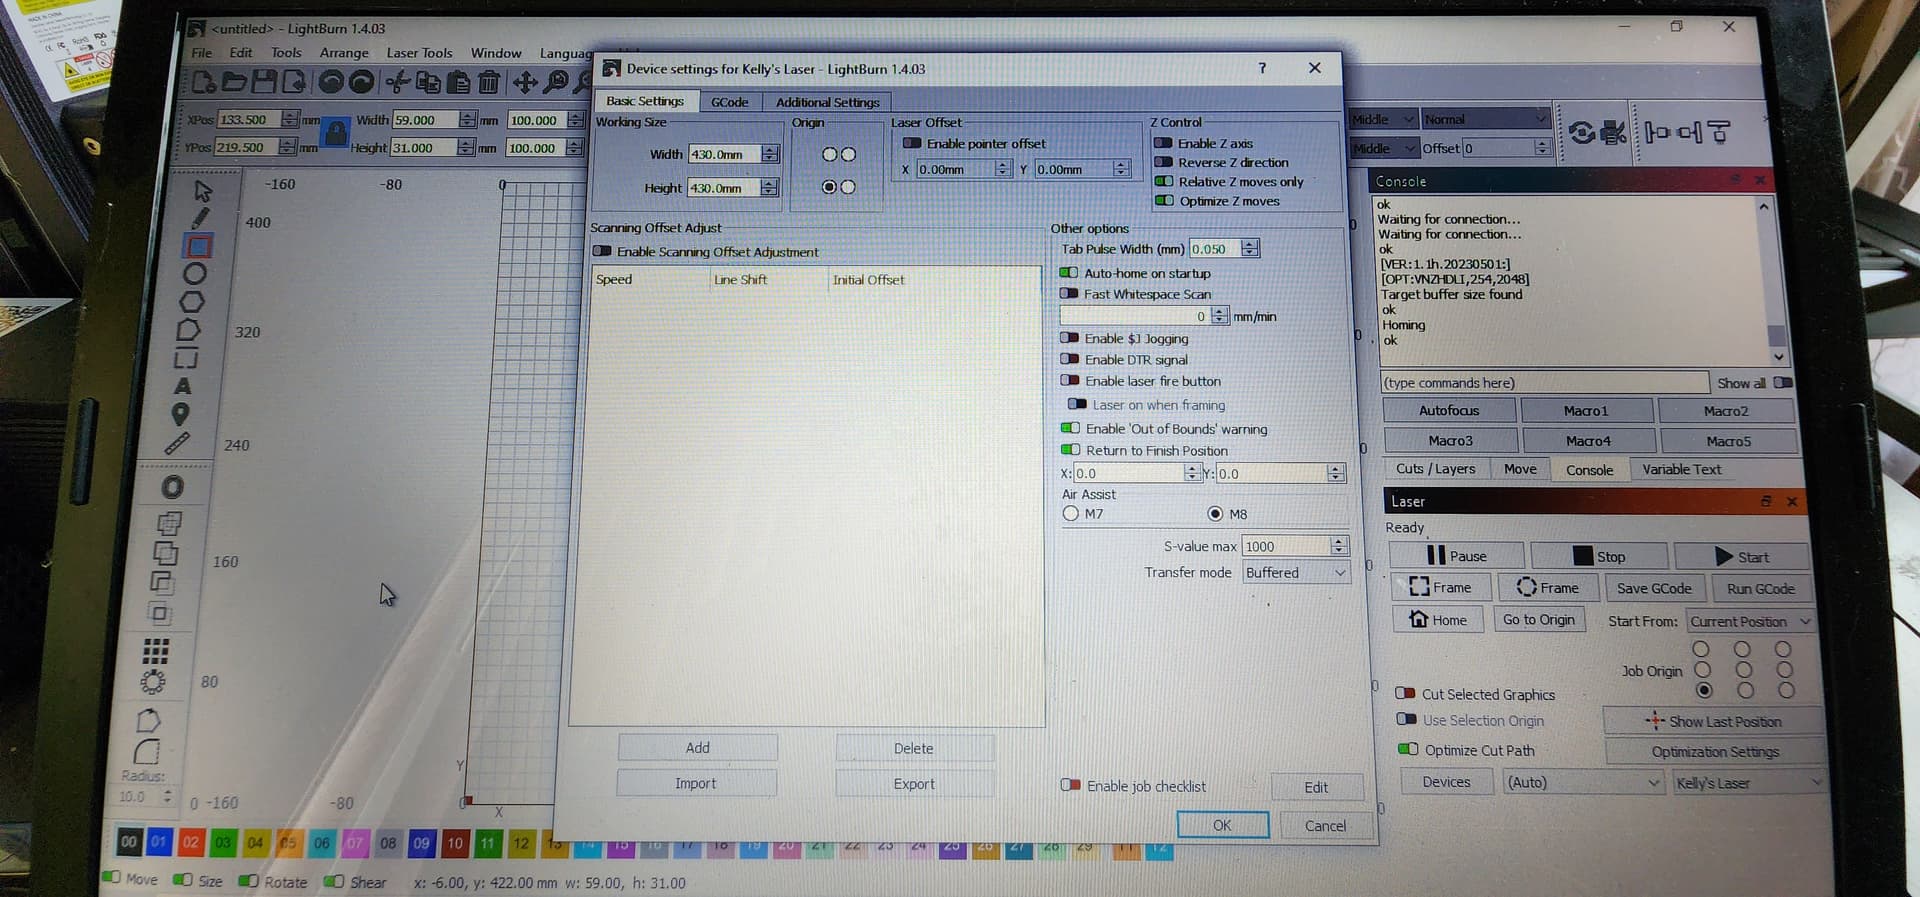Select the blue 01 layer color swatch

(158, 842)
